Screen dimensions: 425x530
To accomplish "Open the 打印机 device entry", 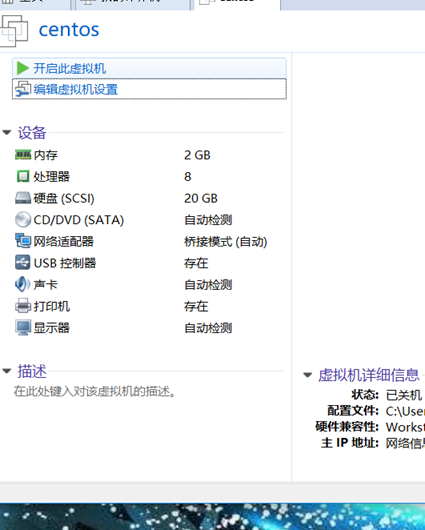I will click(52, 306).
